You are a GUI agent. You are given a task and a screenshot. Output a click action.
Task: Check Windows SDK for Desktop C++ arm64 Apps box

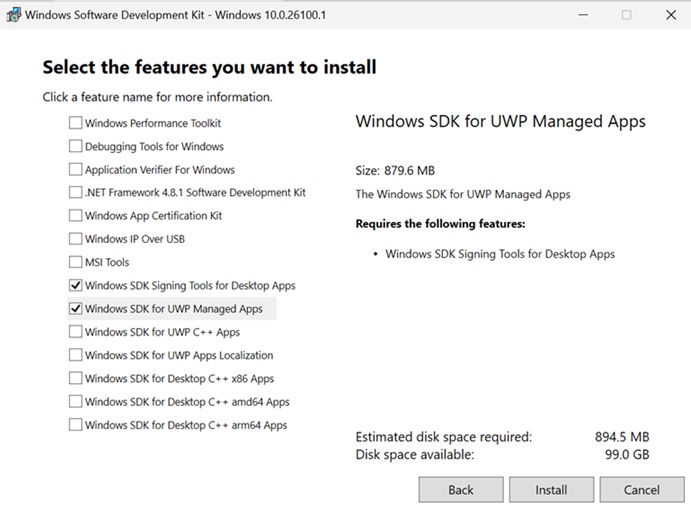[75, 424]
